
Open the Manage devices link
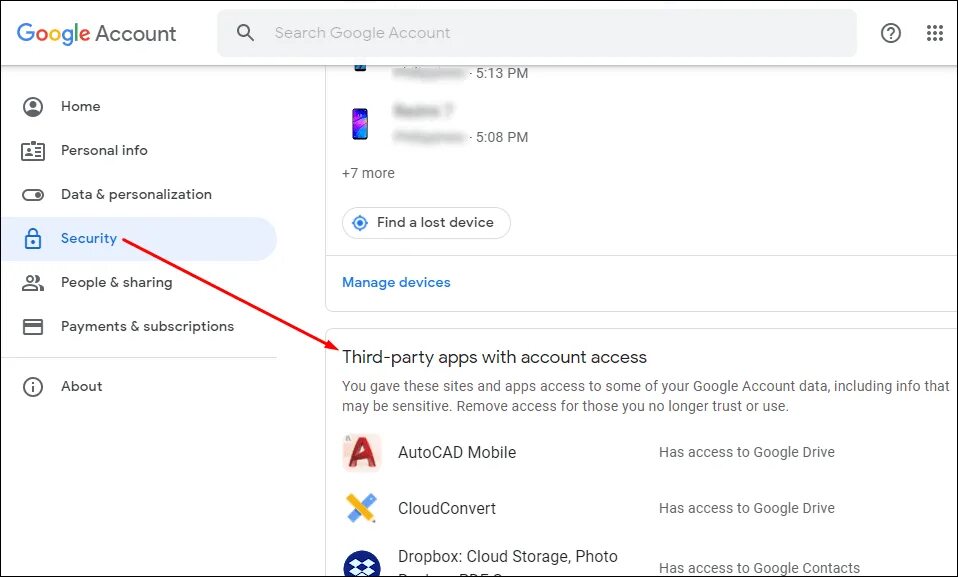point(396,283)
